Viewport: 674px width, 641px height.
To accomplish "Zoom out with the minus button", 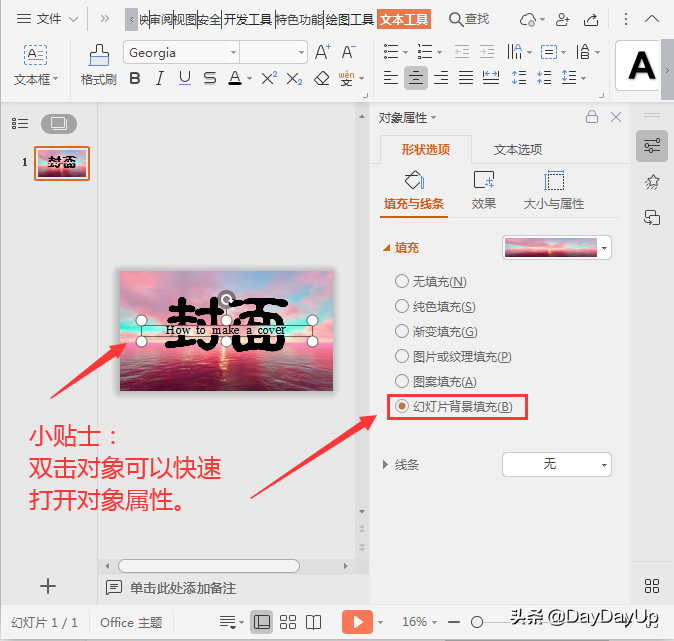I will tap(453, 622).
